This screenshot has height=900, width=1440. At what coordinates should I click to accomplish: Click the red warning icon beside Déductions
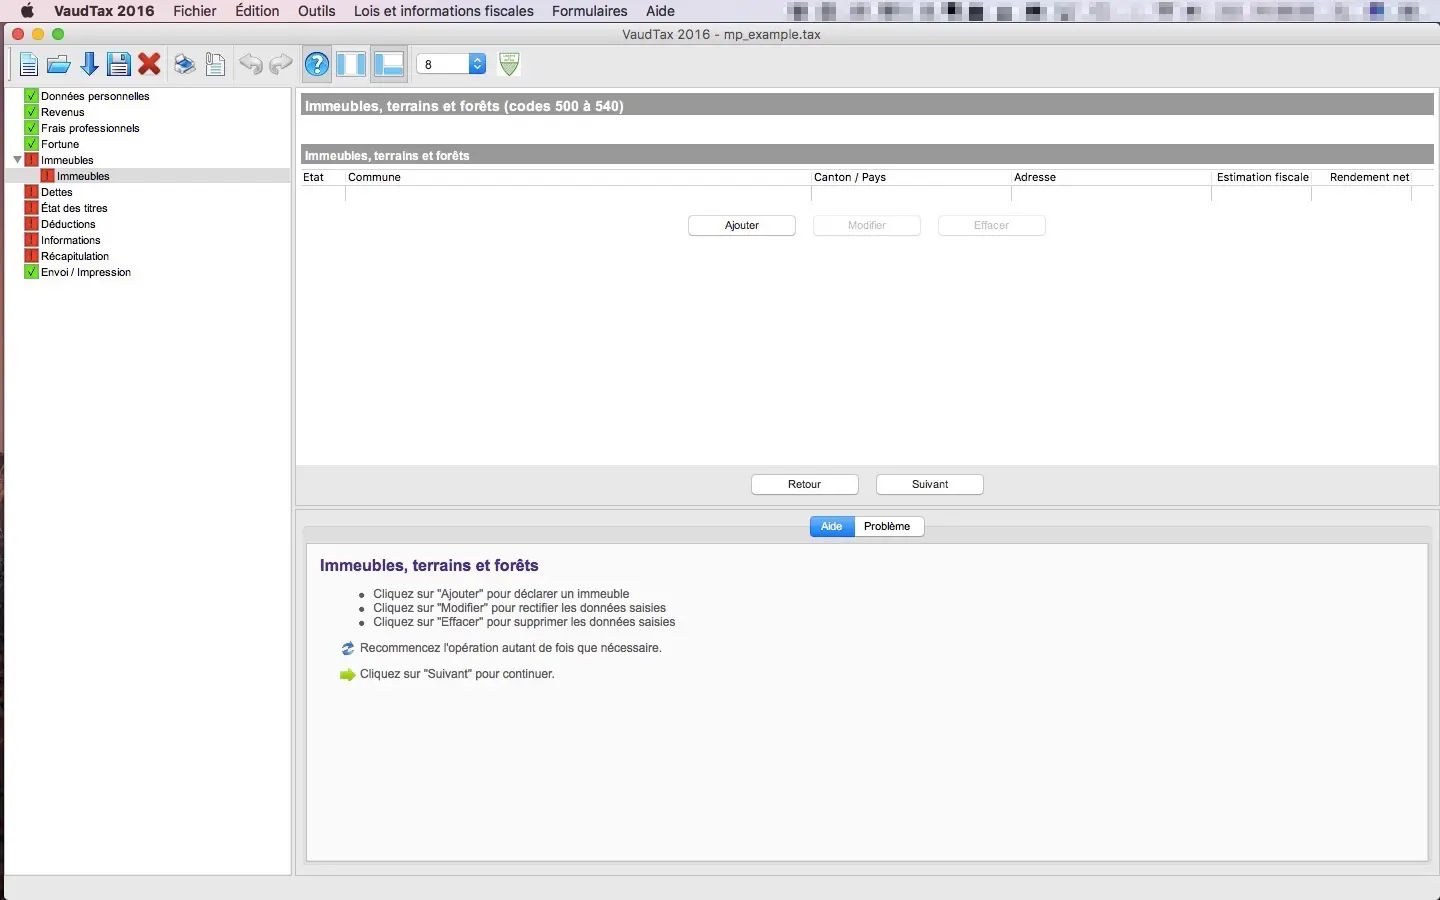coord(31,224)
